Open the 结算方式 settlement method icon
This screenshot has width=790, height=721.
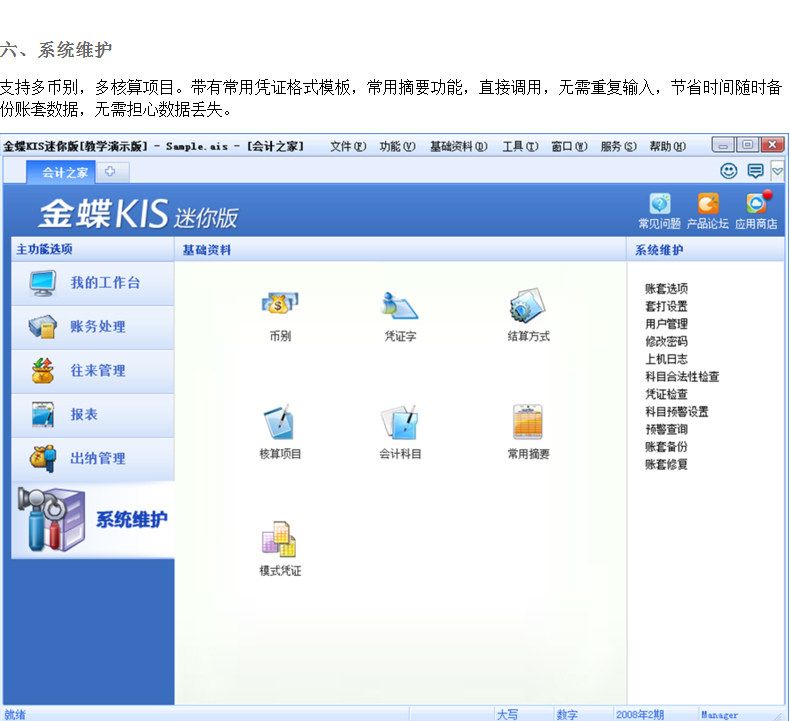pos(528,305)
